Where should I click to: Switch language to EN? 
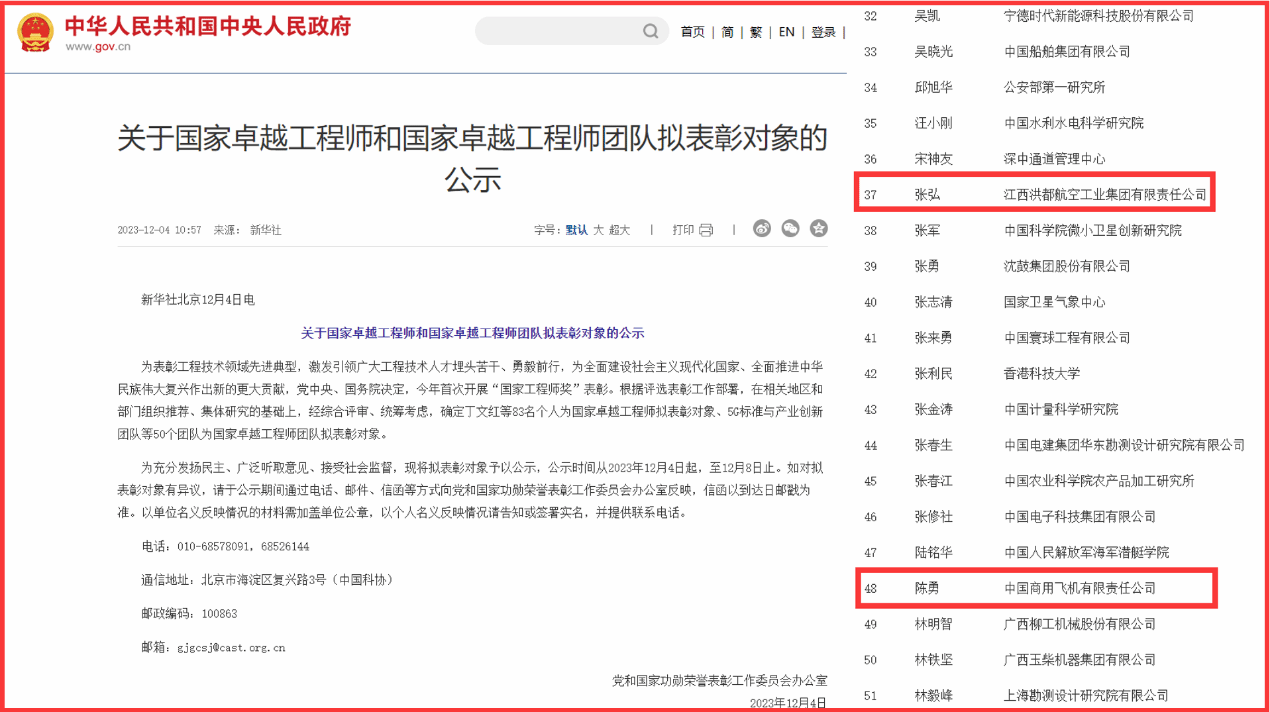pyautogui.click(x=787, y=32)
